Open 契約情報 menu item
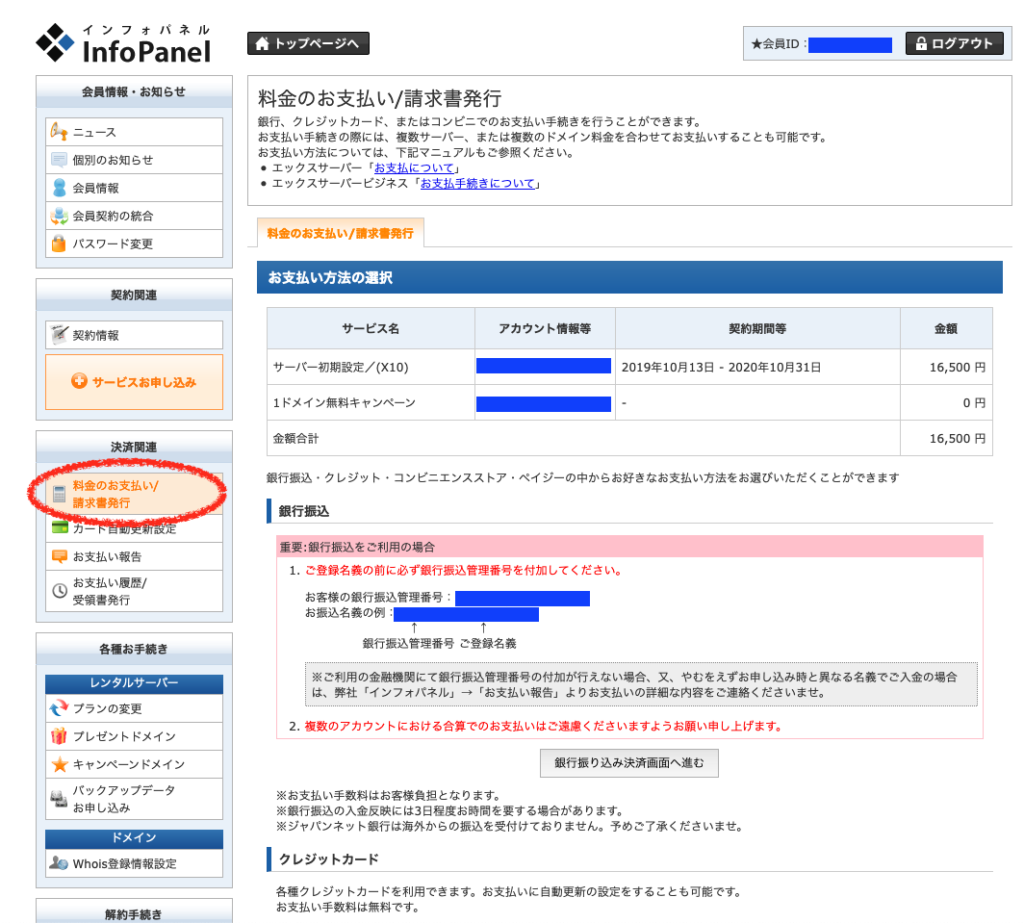Image resolution: width=1024 pixels, height=923 pixels. pos(134,335)
